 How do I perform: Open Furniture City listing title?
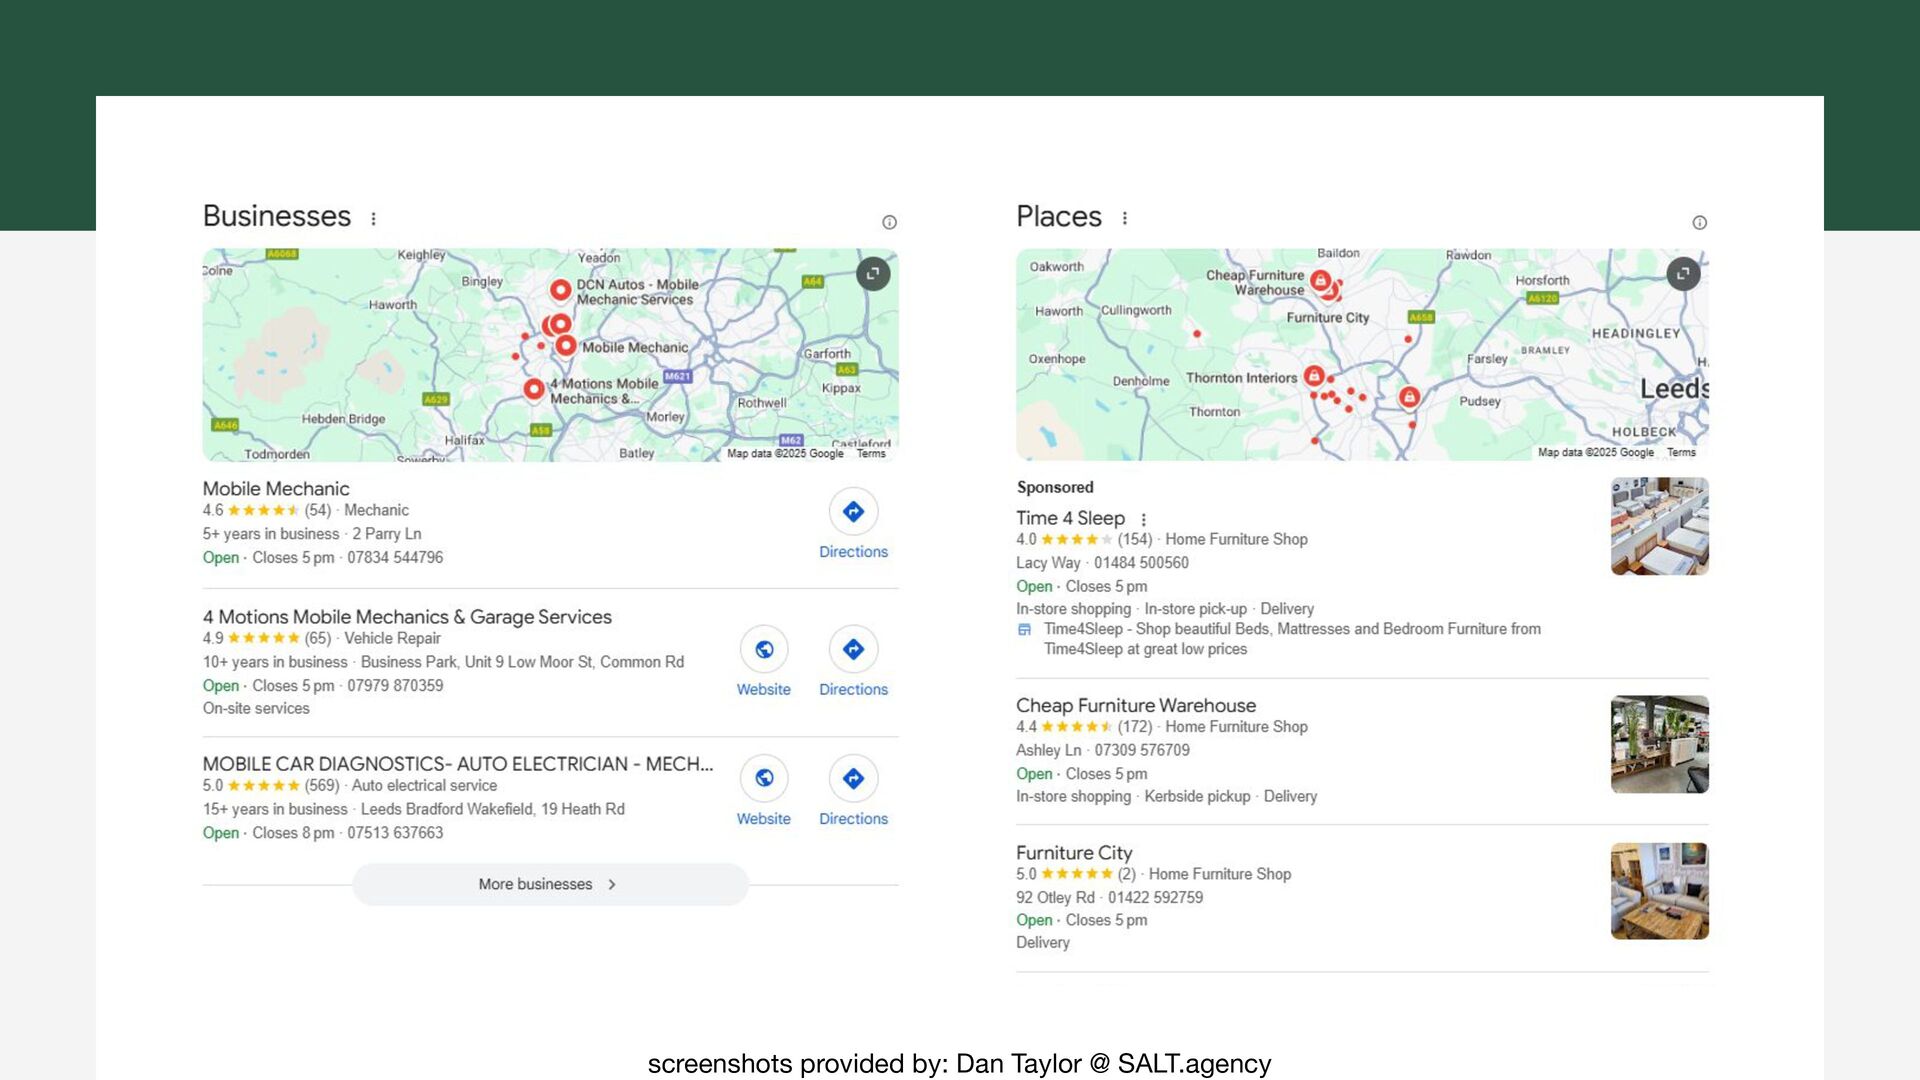pos(1074,853)
